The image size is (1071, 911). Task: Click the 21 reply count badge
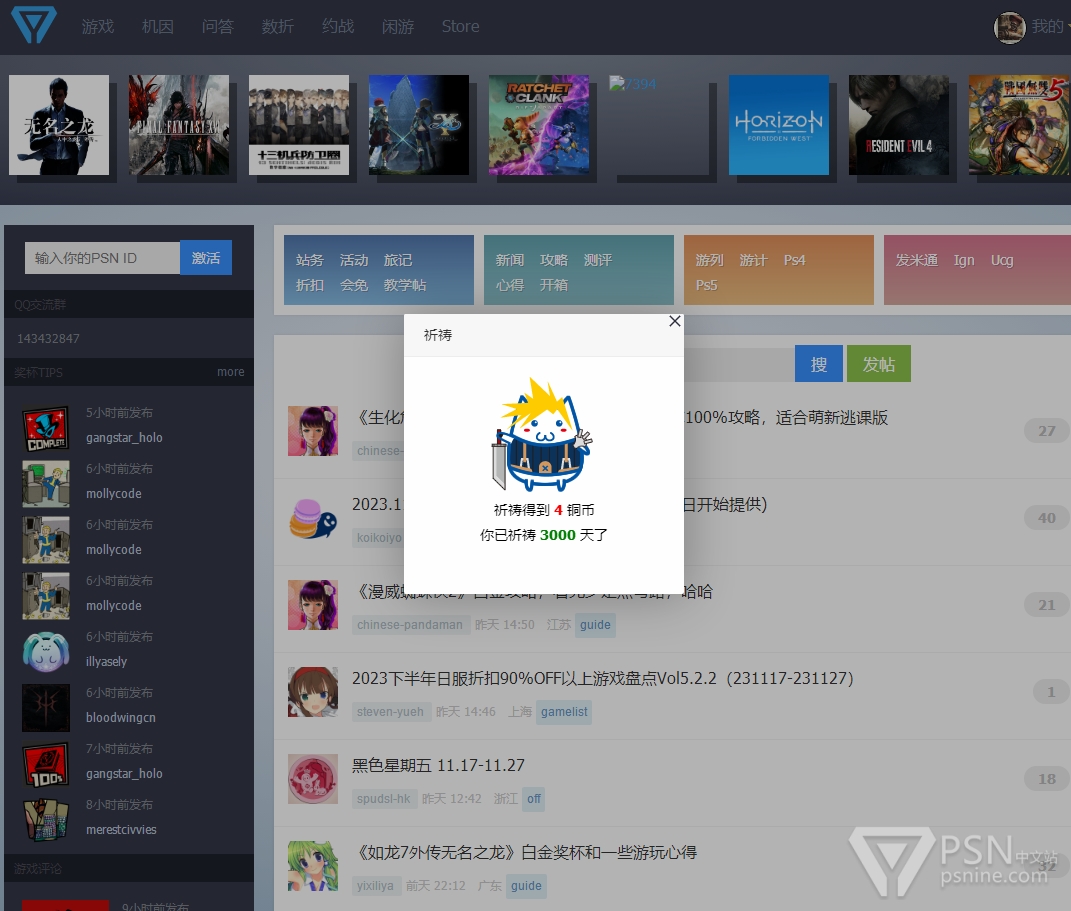click(1047, 605)
